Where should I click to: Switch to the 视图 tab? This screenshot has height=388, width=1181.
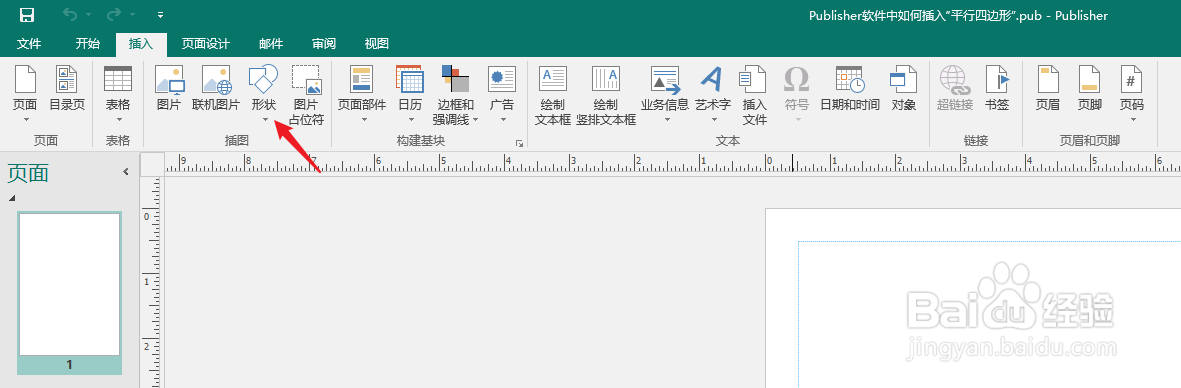[377, 44]
